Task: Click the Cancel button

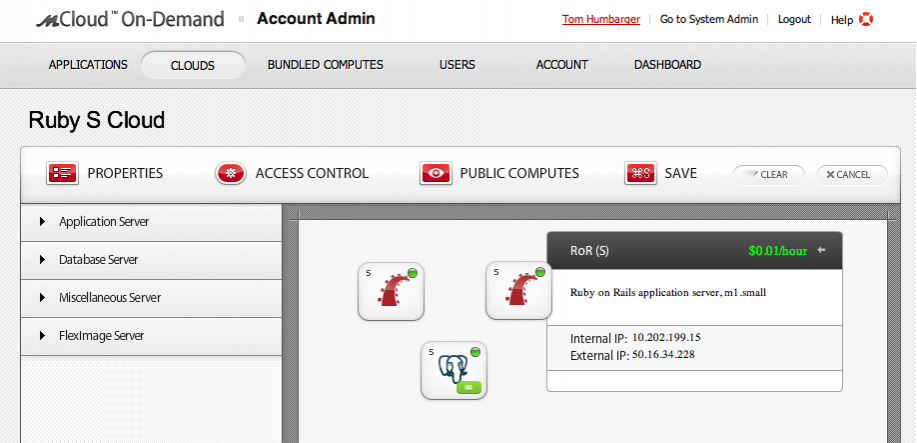Action: pyautogui.click(x=852, y=174)
